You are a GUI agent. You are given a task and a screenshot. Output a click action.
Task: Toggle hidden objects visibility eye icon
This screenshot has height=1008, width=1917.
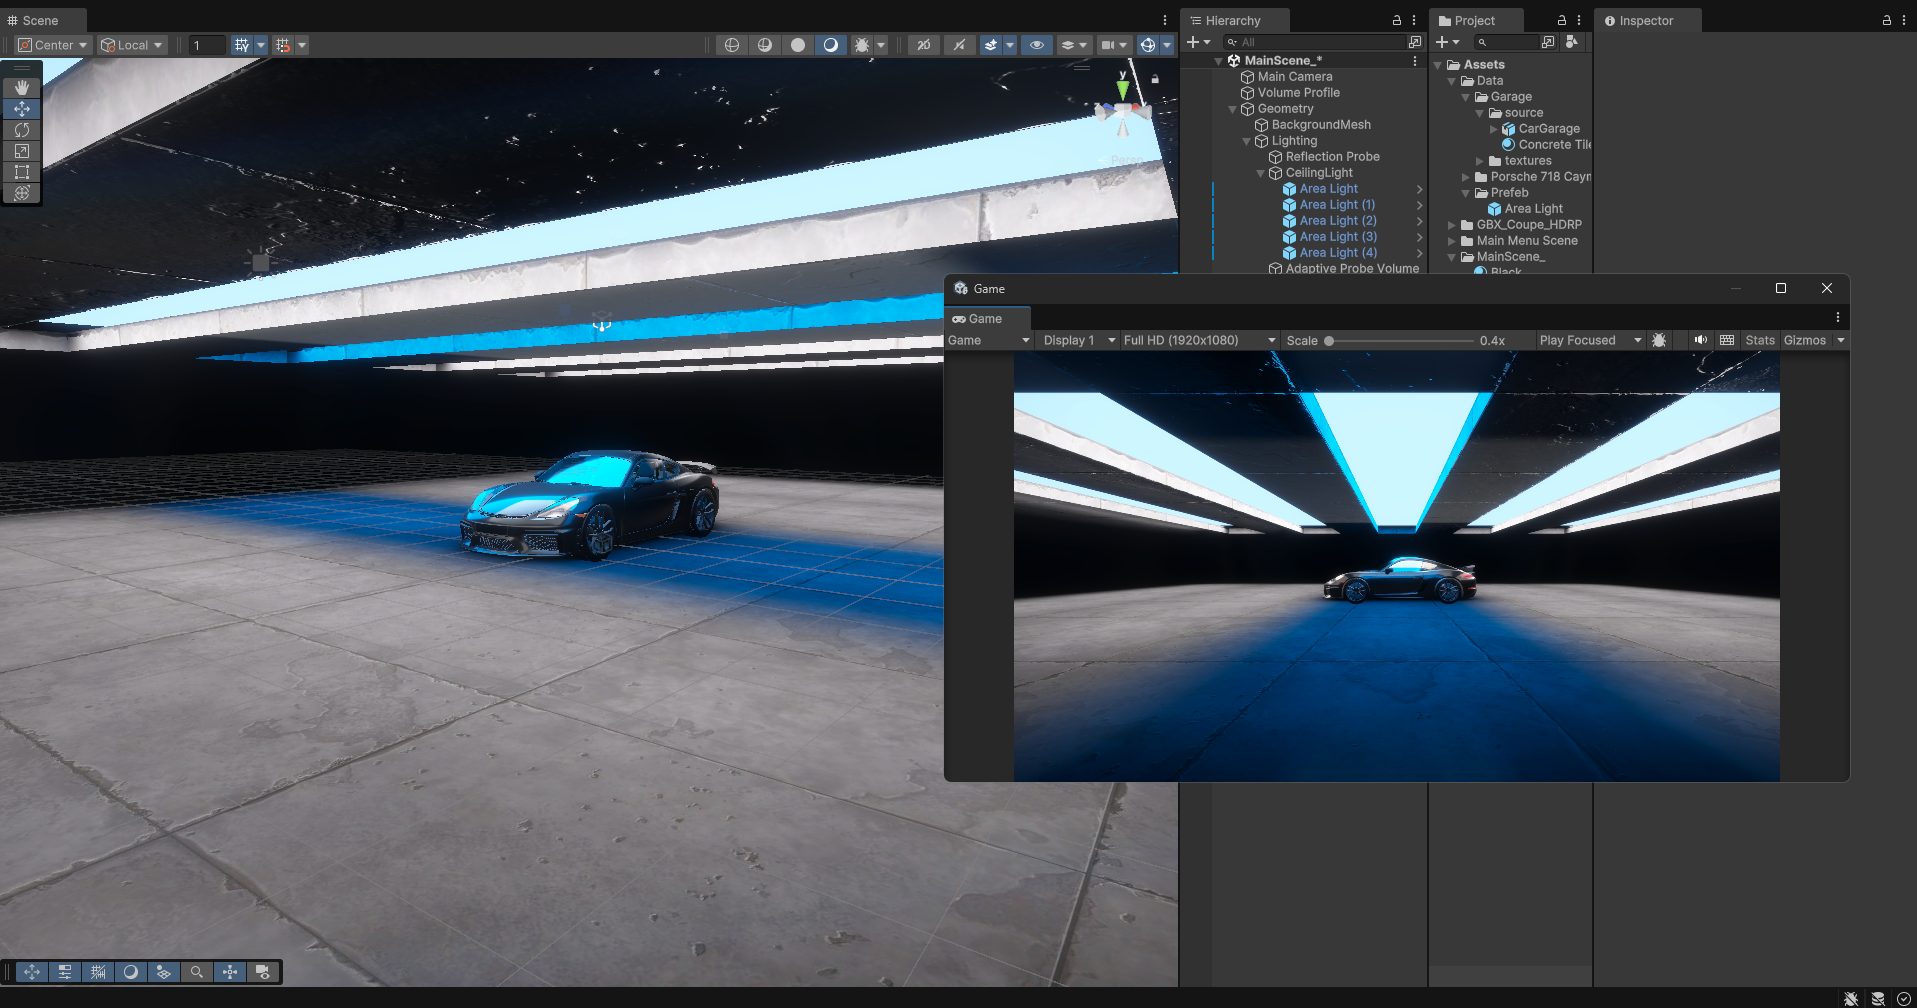coord(1037,45)
